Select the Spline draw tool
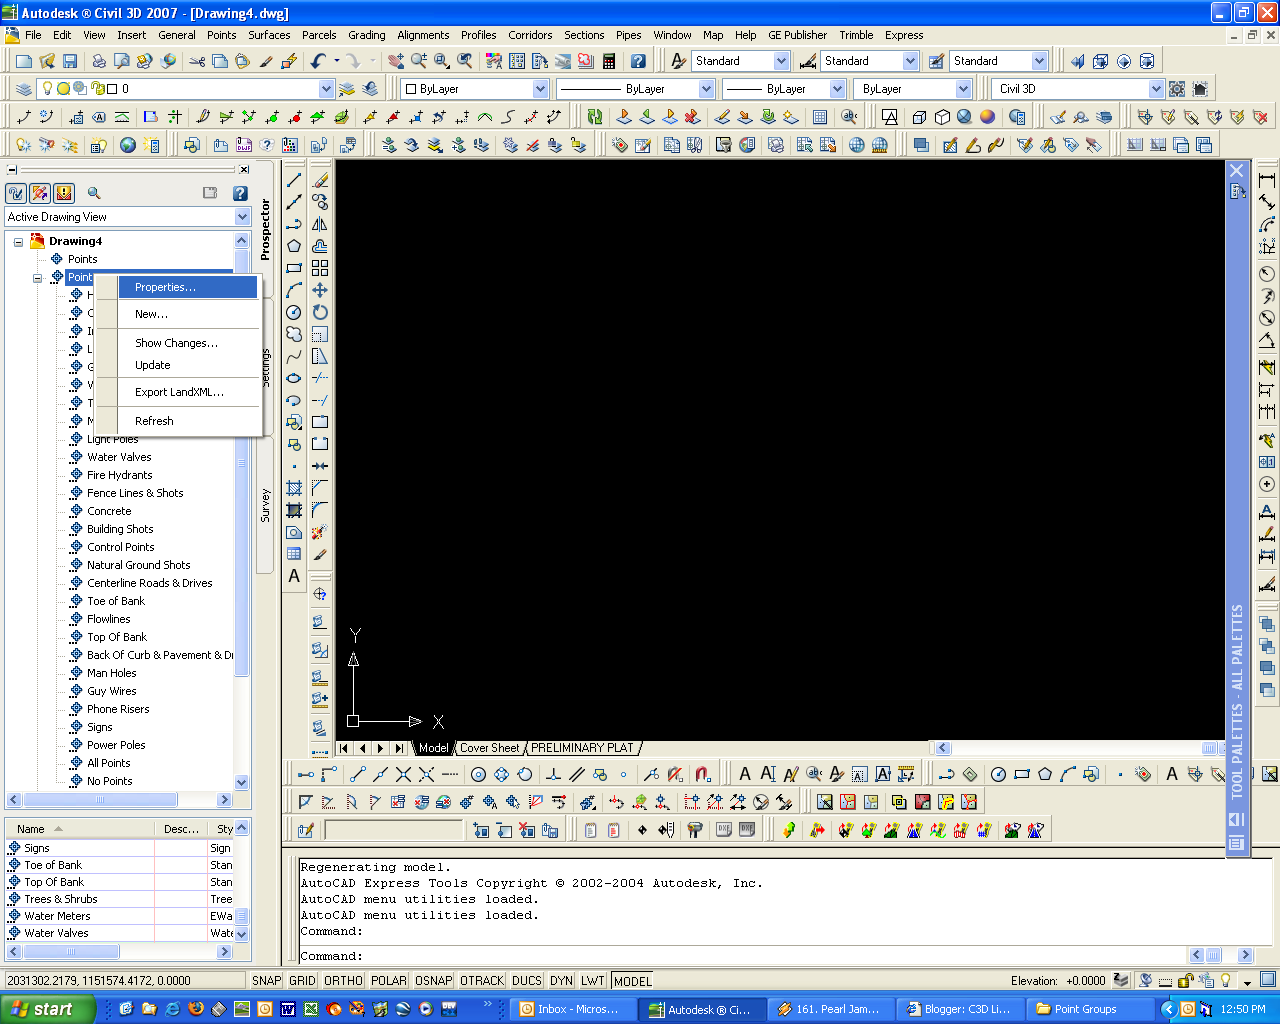The image size is (1280, 1024). pyautogui.click(x=294, y=356)
